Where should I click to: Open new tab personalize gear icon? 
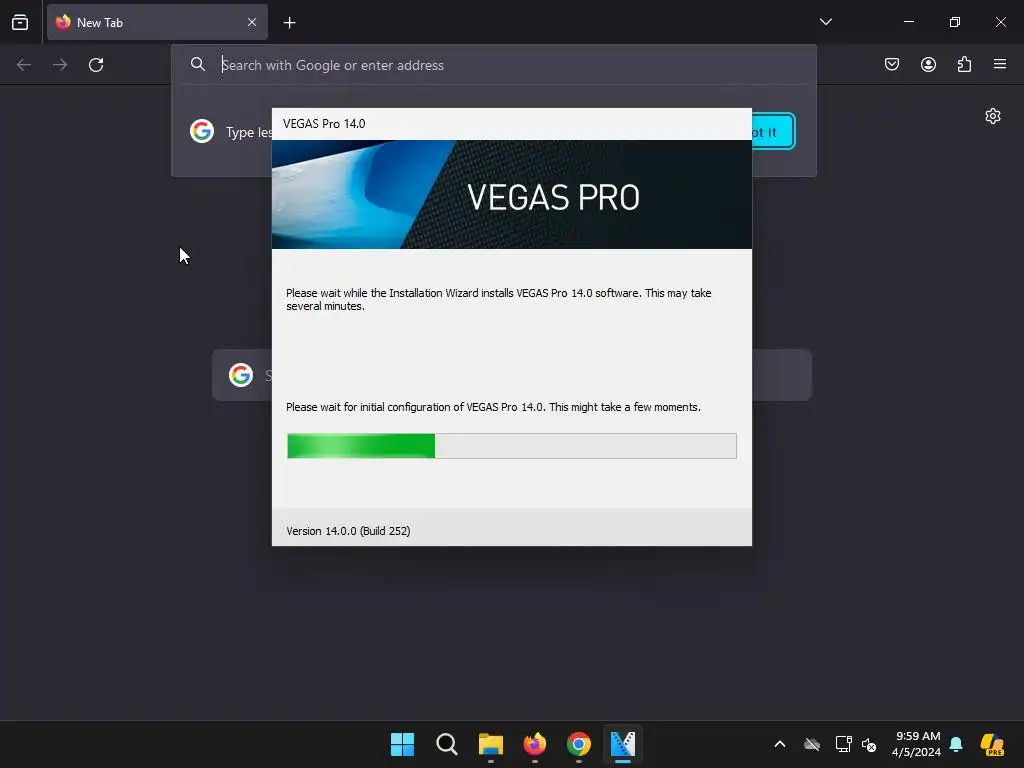(x=993, y=116)
